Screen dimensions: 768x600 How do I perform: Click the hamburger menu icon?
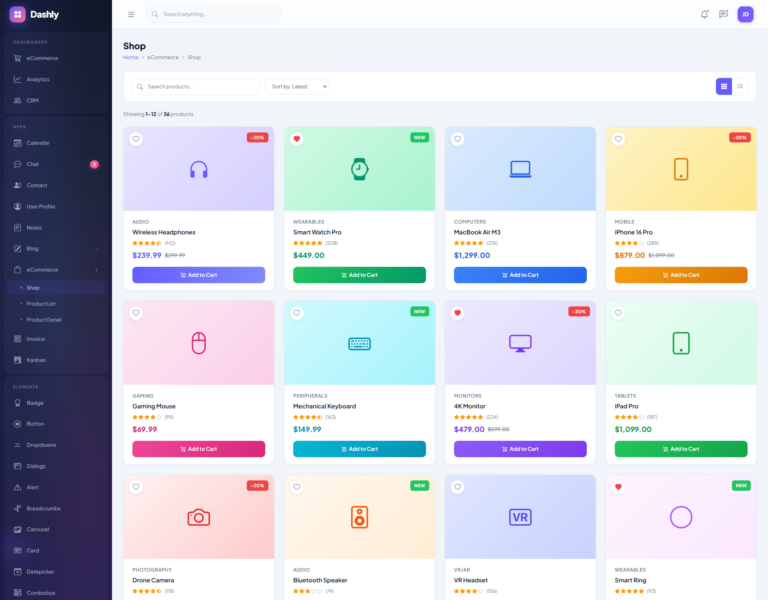point(131,14)
